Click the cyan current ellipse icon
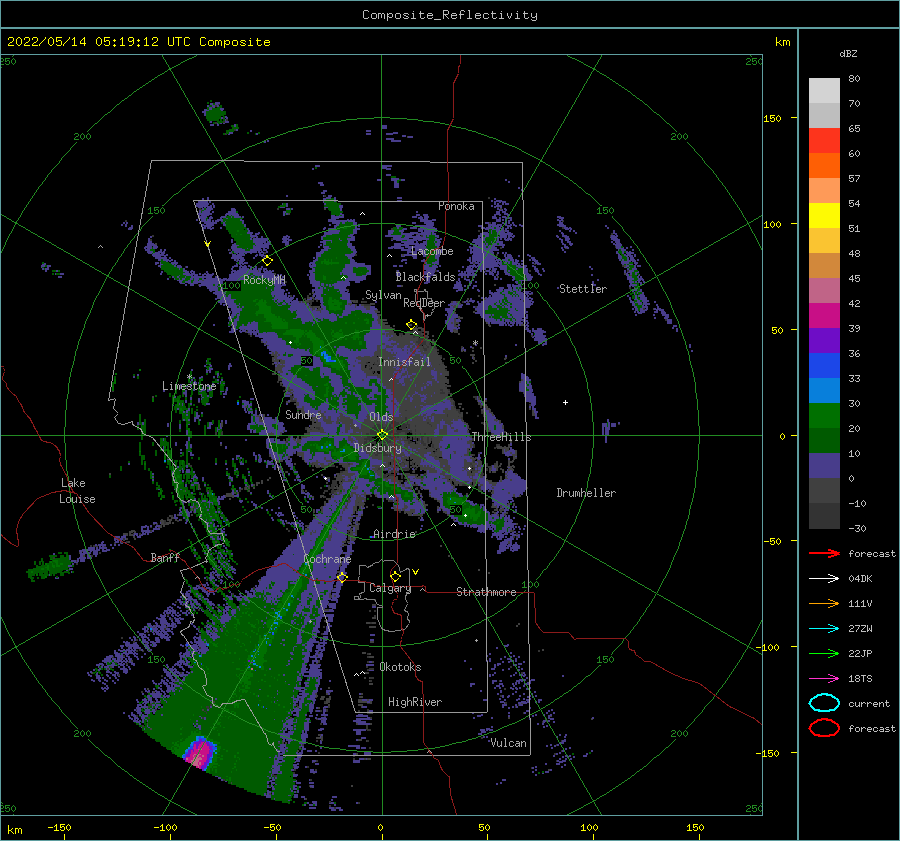 pyautogui.click(x=824, y=703)
